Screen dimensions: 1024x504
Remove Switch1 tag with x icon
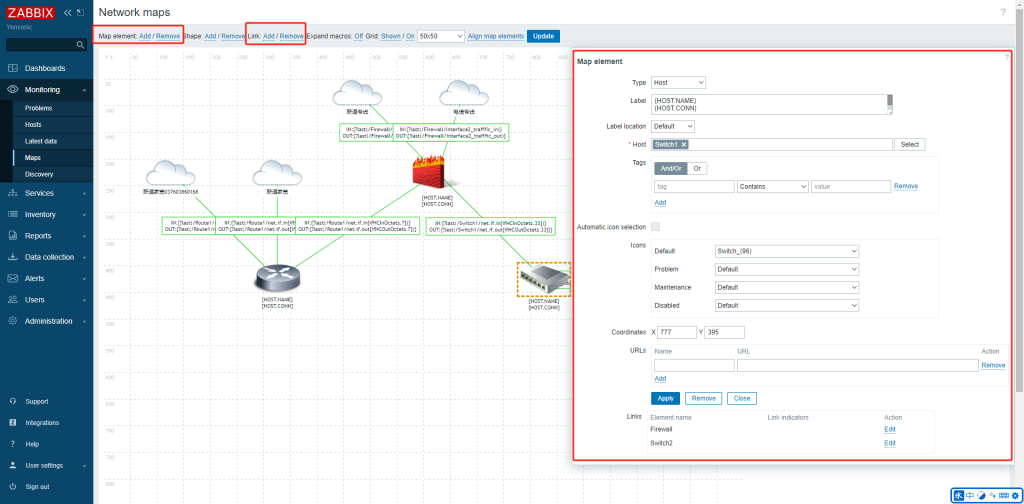[x=684, y=144]
